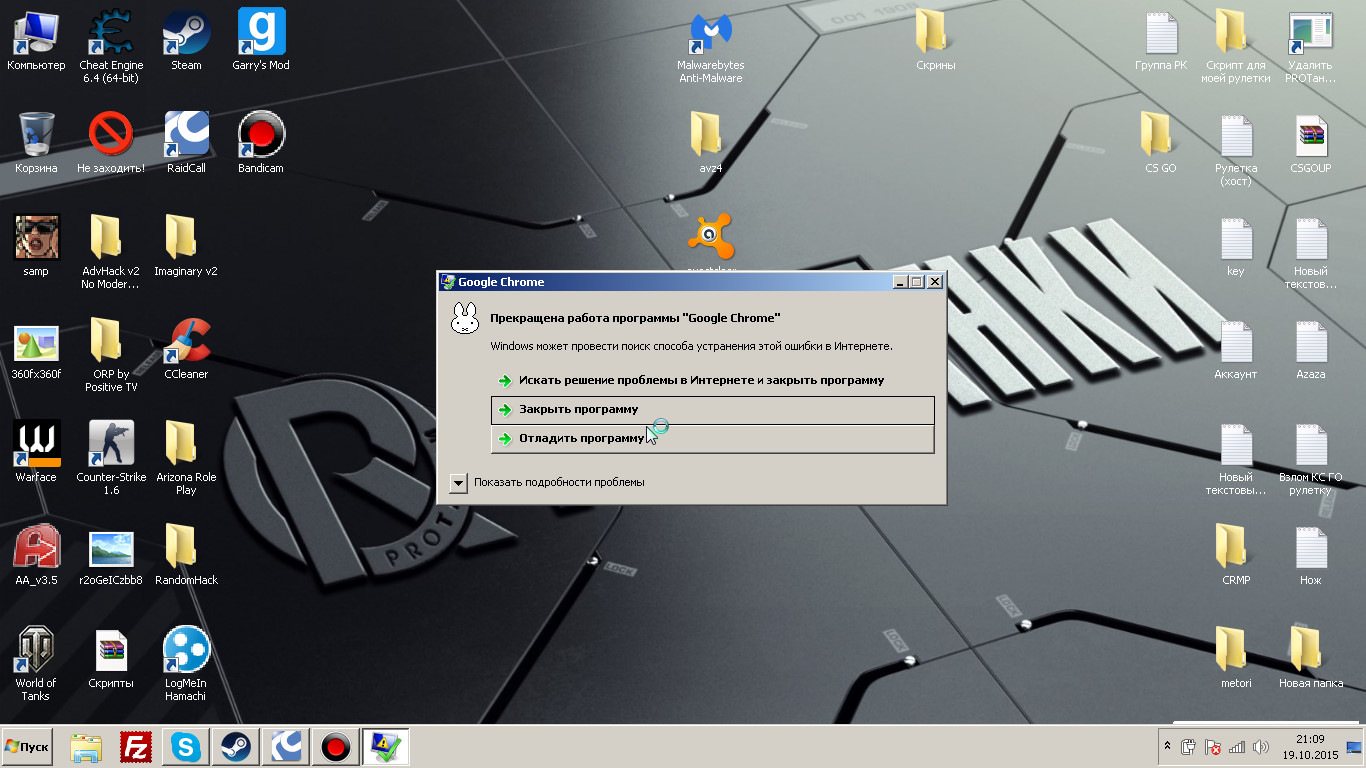Open Windows Explorer from the taskbar
The height and width of the screenshot is (768, 1366).
coord(87,747)
